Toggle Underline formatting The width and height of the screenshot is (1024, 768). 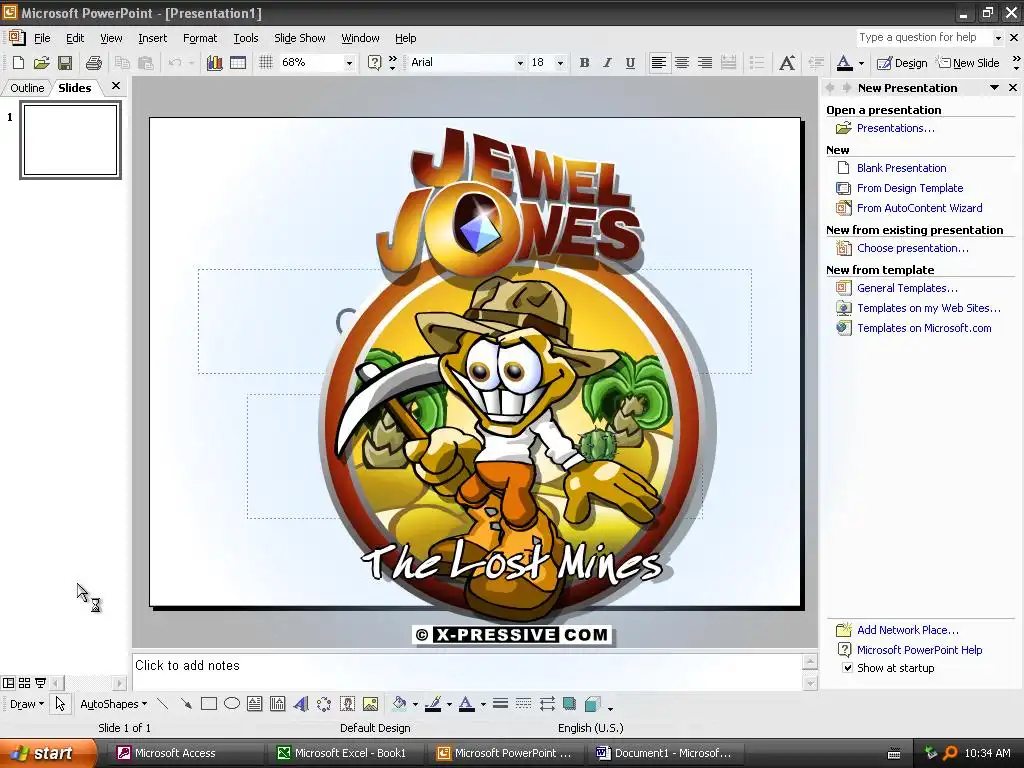tap(630, 63)
